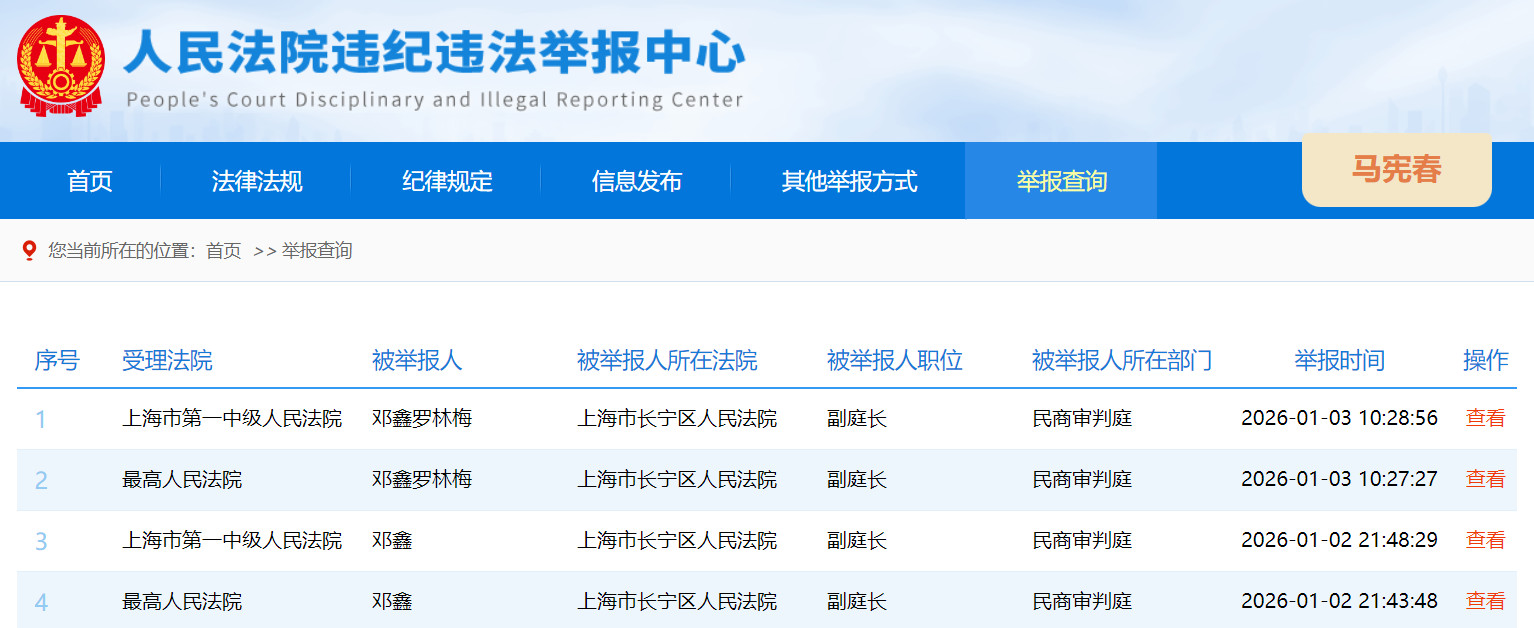Viewport: 1534px width, 628px height.
Task: Click the 被举报人职位 column header
Action: [x=892, y=361]
